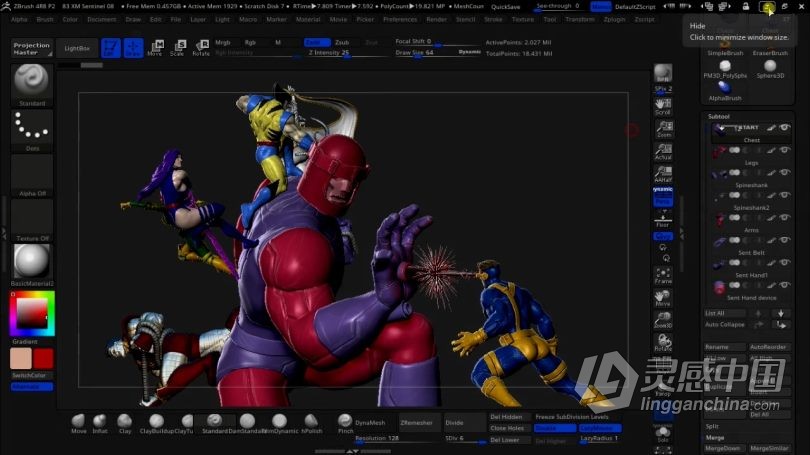The height and width of the screenshot is (455, 810).
Task: Click the Frame view button
Action: (663, 275)
